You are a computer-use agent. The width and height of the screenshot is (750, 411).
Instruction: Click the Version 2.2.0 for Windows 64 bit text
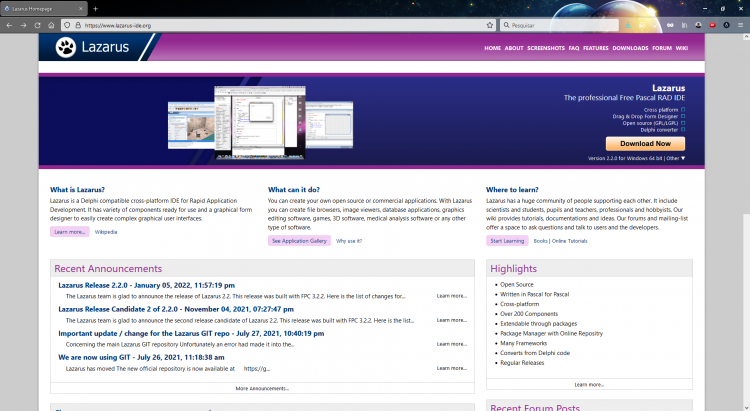point(625,158)
